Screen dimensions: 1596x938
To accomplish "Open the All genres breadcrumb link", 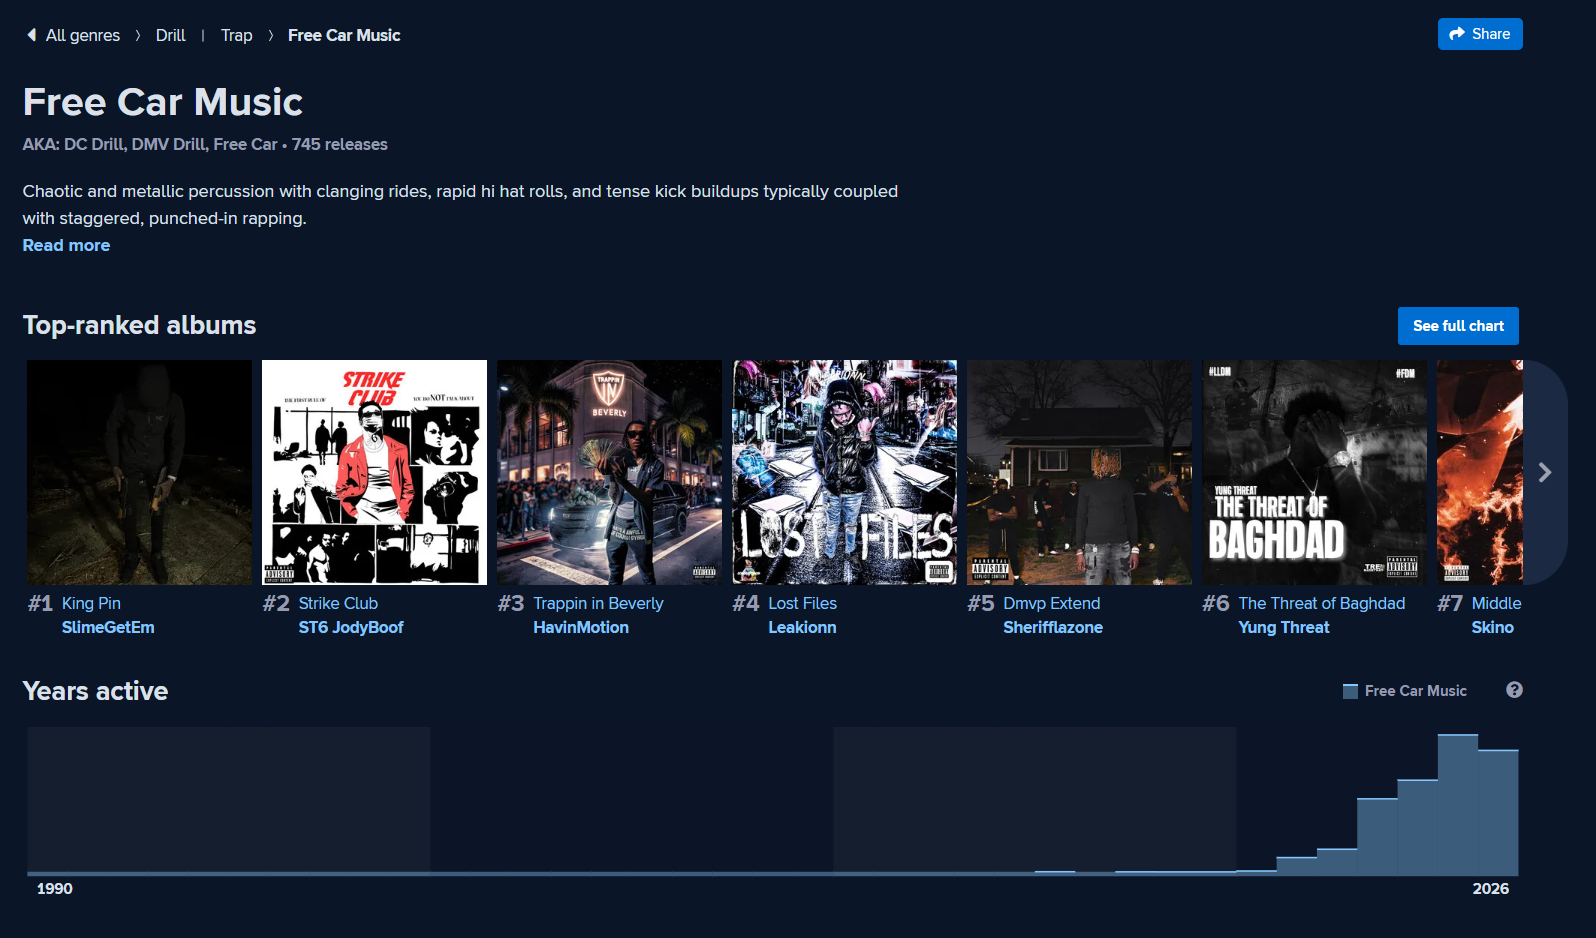I will point(83,35).
